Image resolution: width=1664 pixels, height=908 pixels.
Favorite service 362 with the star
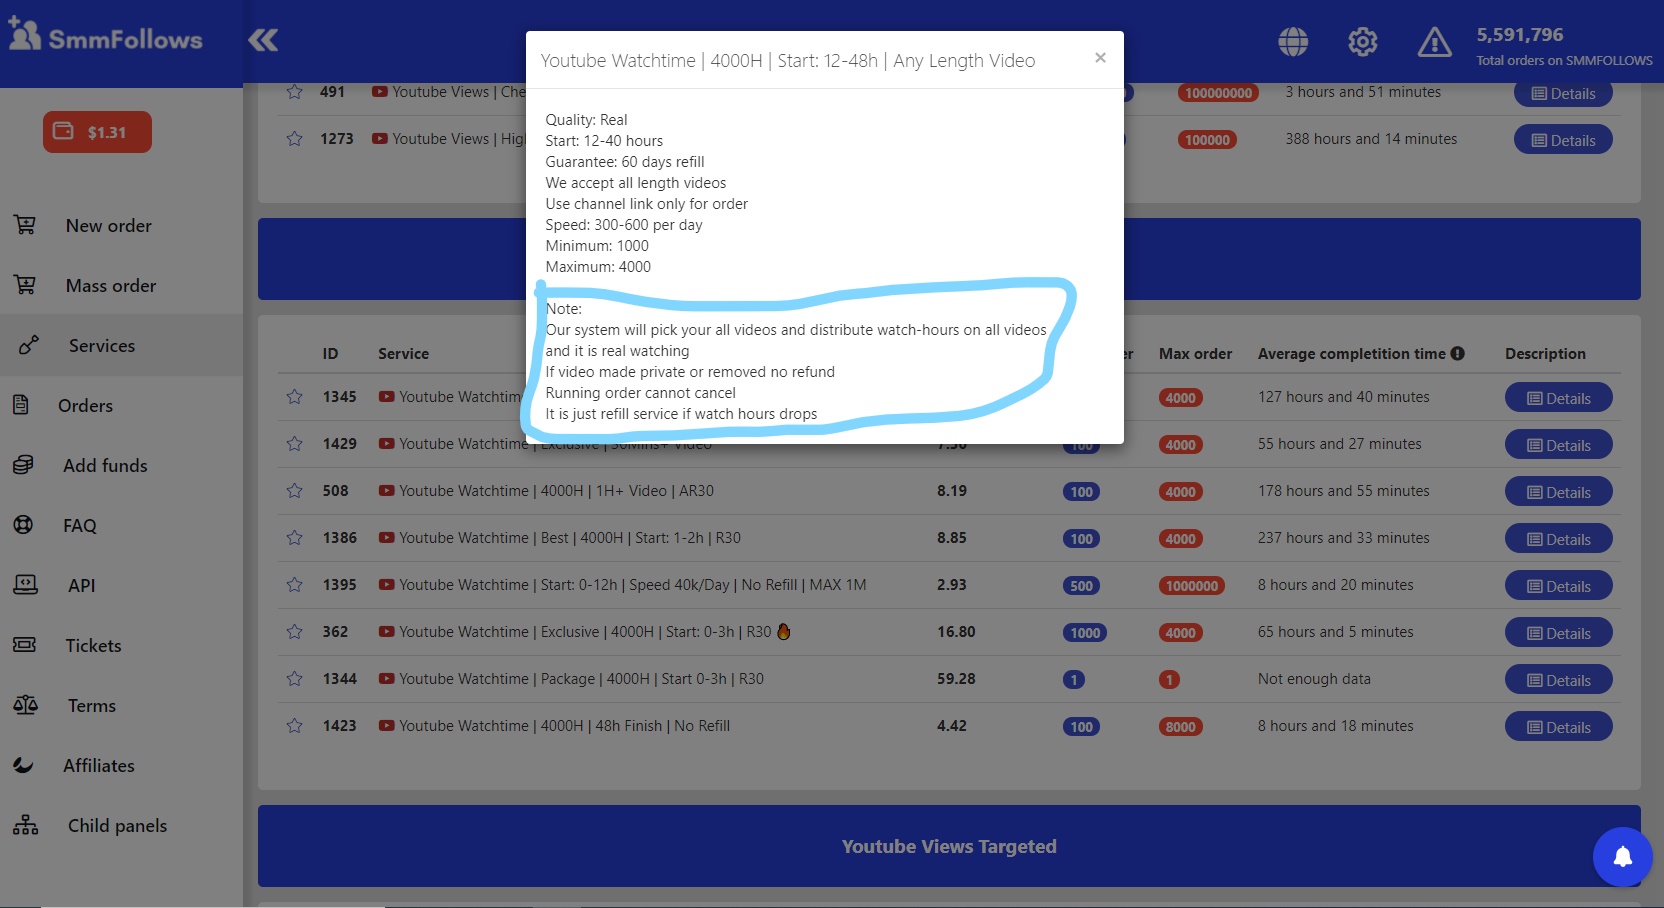point(294,632)
